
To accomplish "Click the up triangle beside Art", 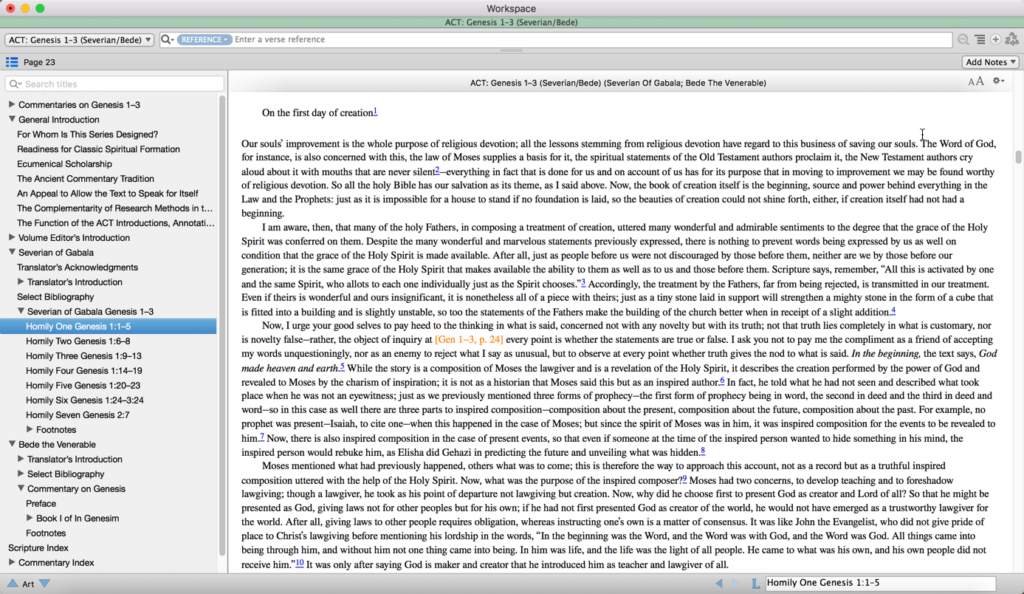I will pos(12,583).
